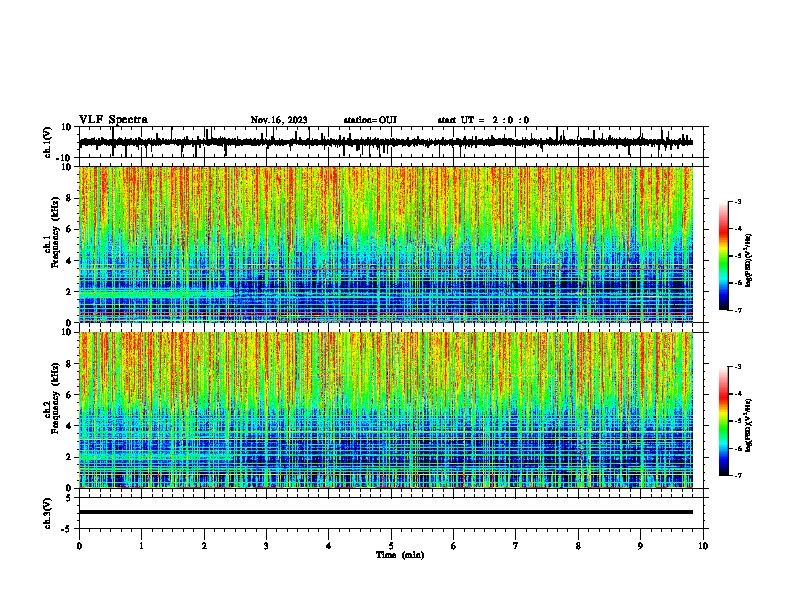Click the ch.3(V) axis label

[47, 513]
